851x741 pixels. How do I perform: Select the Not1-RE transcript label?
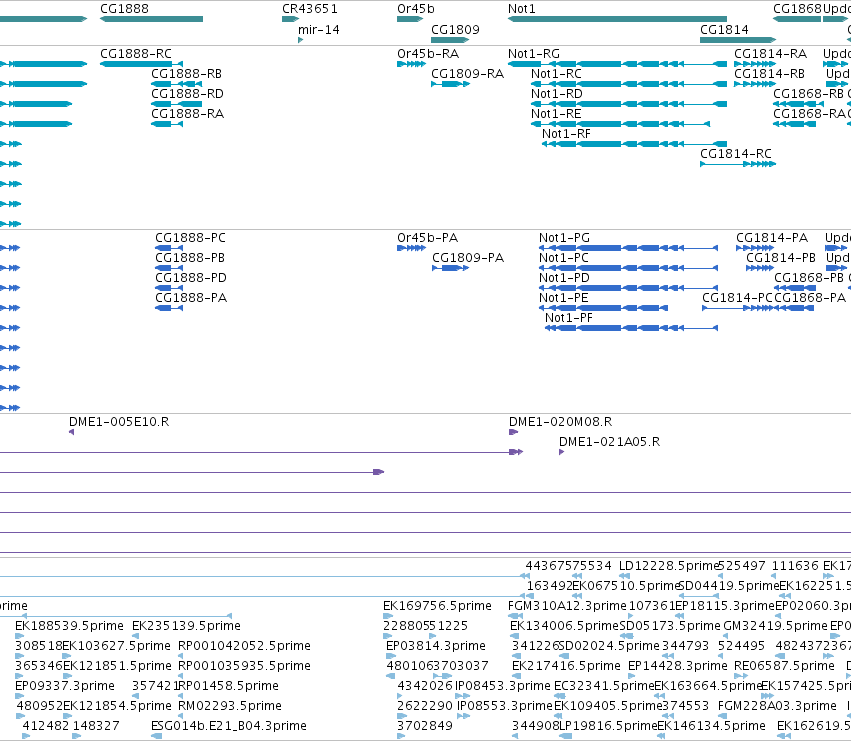(556, 114)
